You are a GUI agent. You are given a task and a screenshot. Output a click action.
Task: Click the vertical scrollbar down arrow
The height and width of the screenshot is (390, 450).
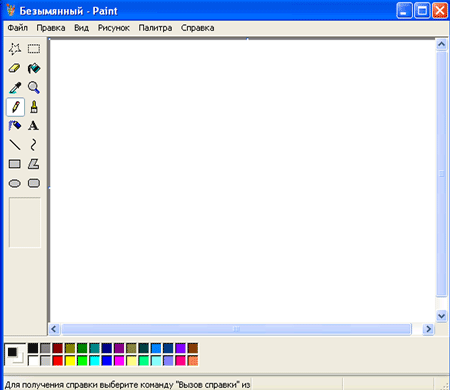pos(442,316)
